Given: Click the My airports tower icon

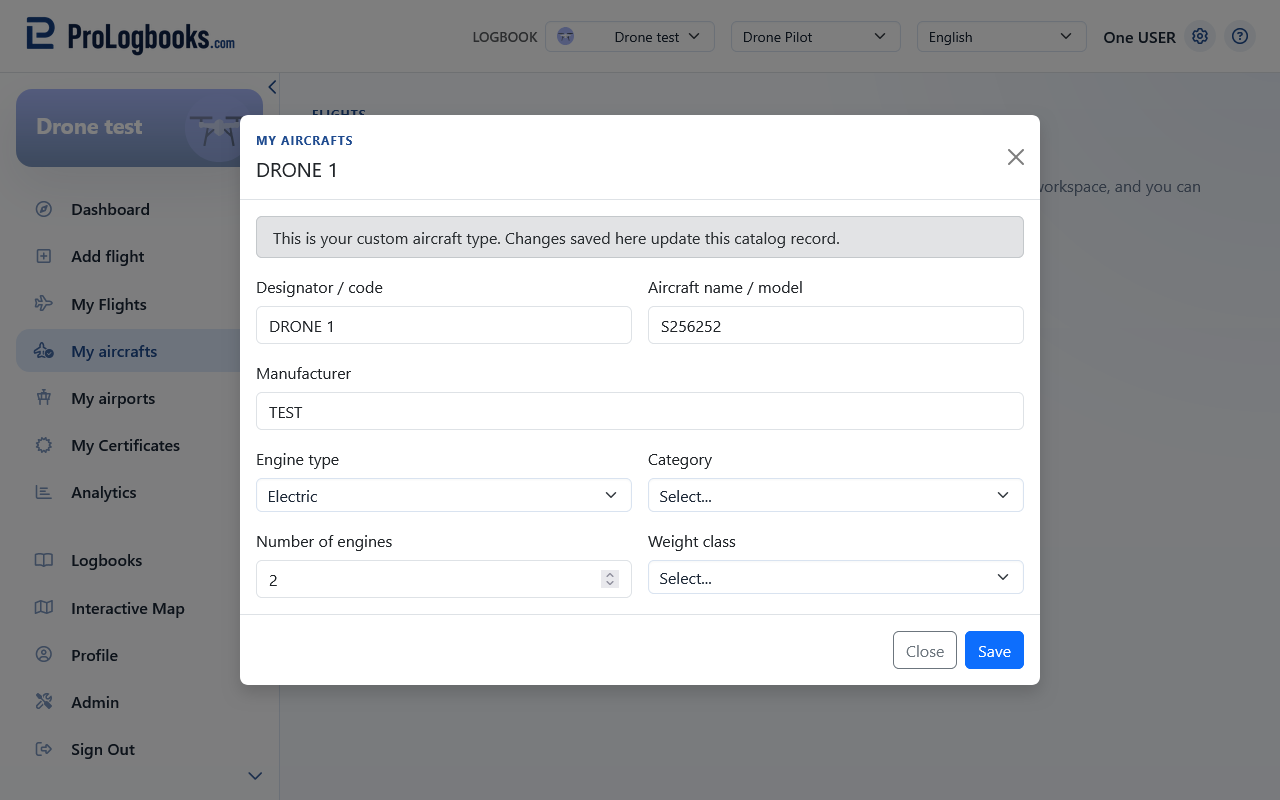Looking at the screenshot, I should (x=44, y=398).
